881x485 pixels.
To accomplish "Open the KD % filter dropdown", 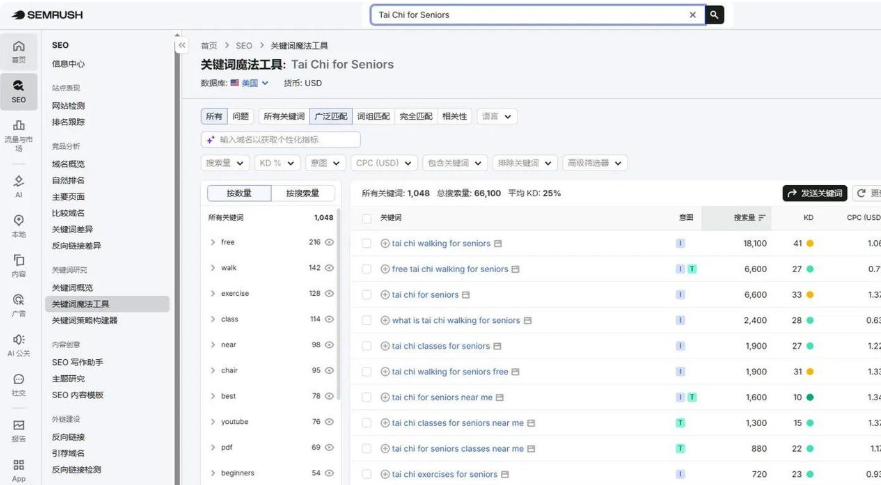I will [276, 163].
